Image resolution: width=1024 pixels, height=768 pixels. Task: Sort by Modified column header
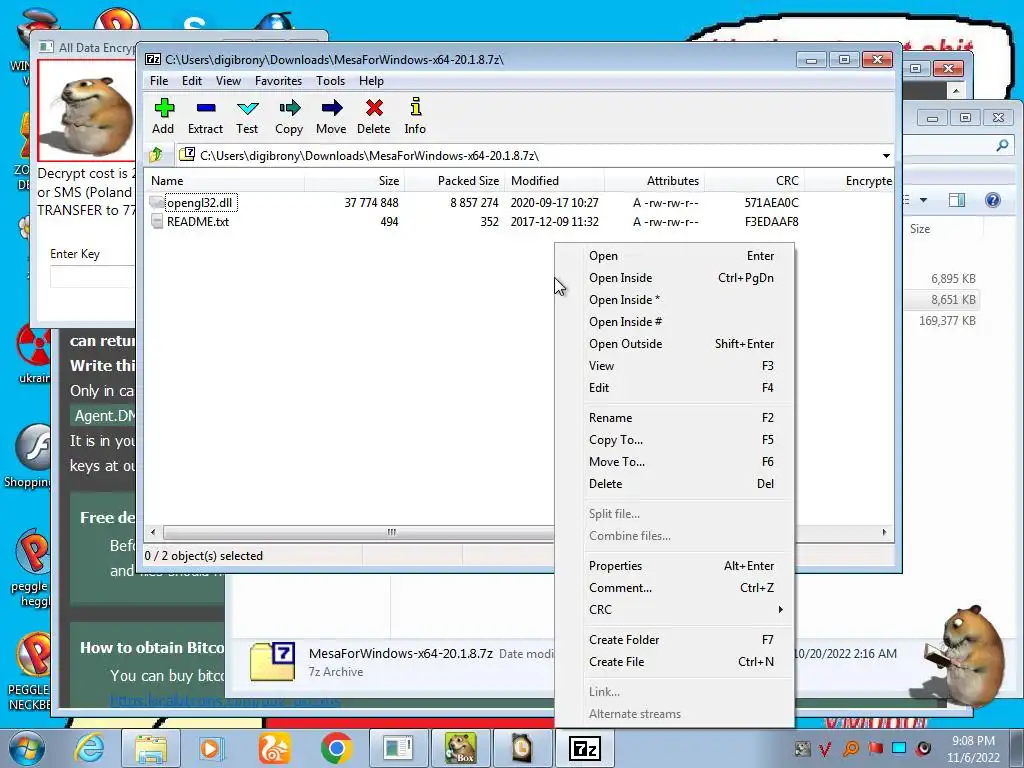[x=554, y=181]
